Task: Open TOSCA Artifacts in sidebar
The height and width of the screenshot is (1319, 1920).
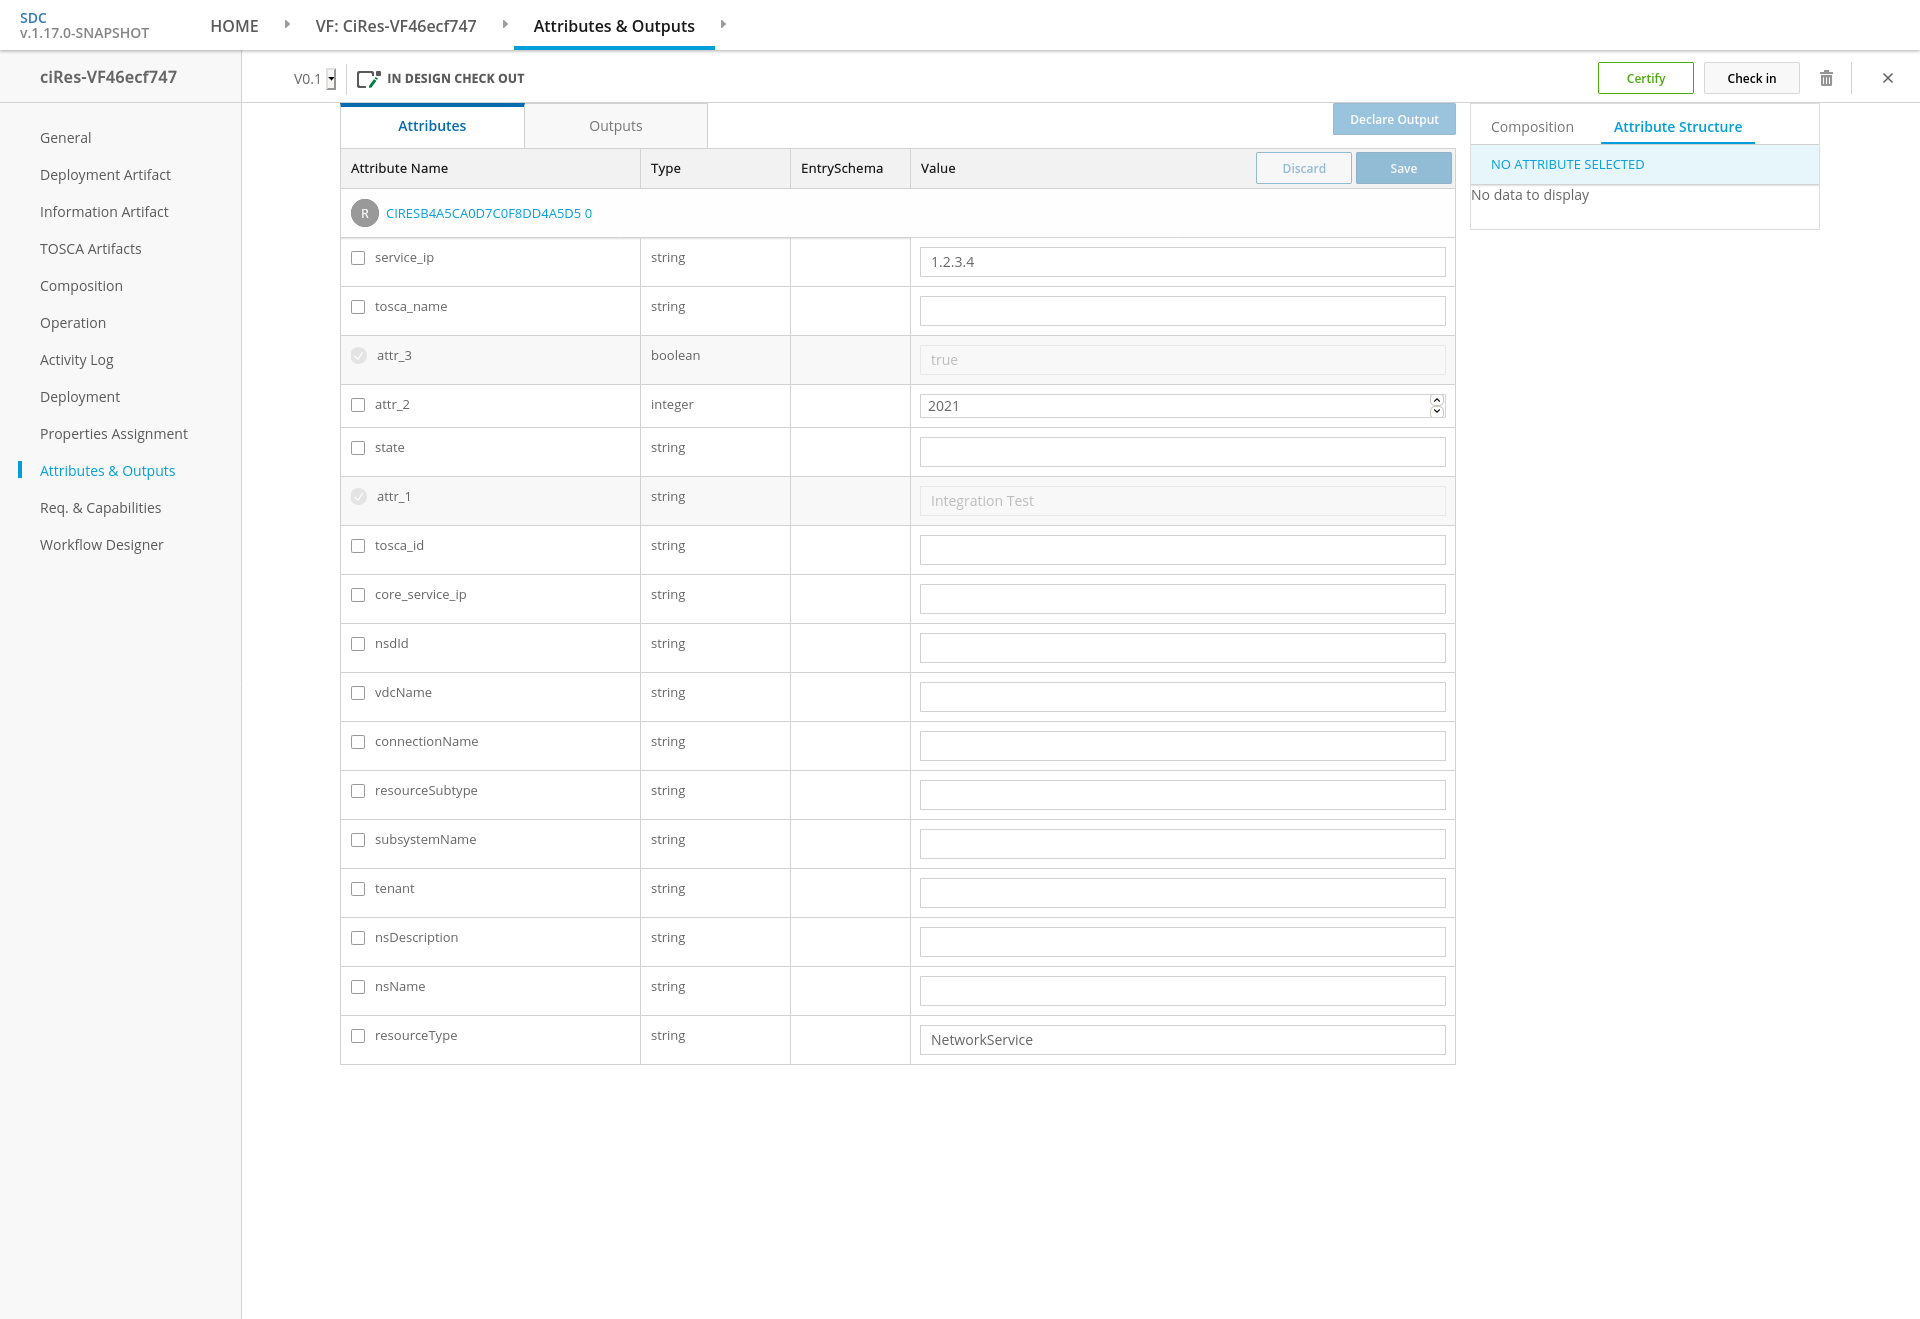Action: pos(91,249)
